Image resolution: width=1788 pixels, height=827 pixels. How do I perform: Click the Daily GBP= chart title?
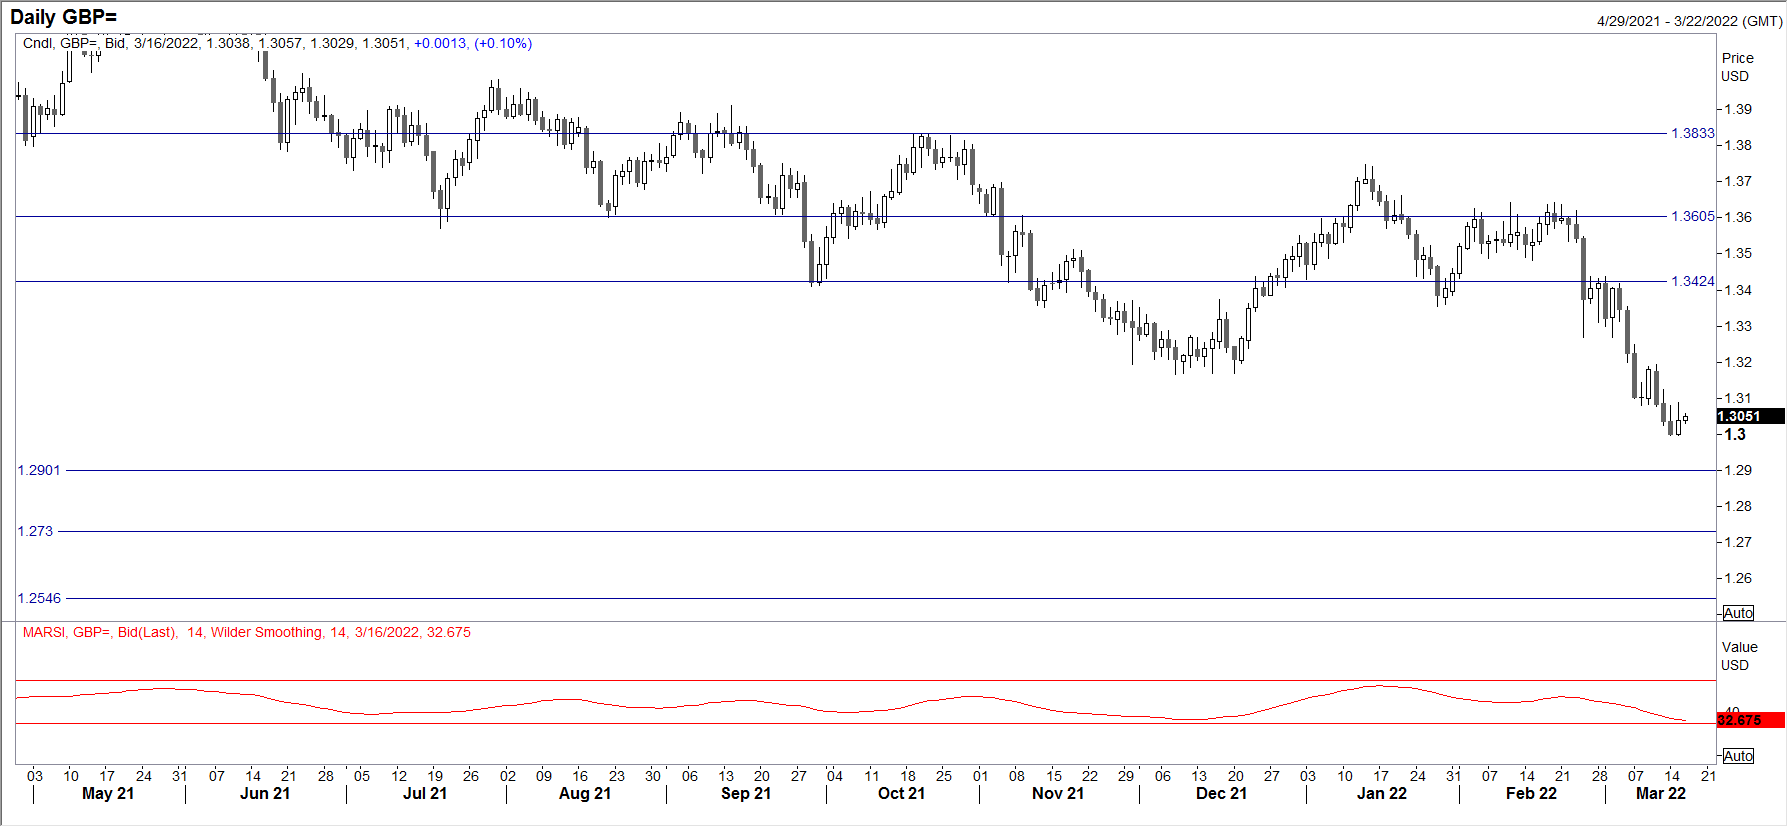tap(63, 17)
